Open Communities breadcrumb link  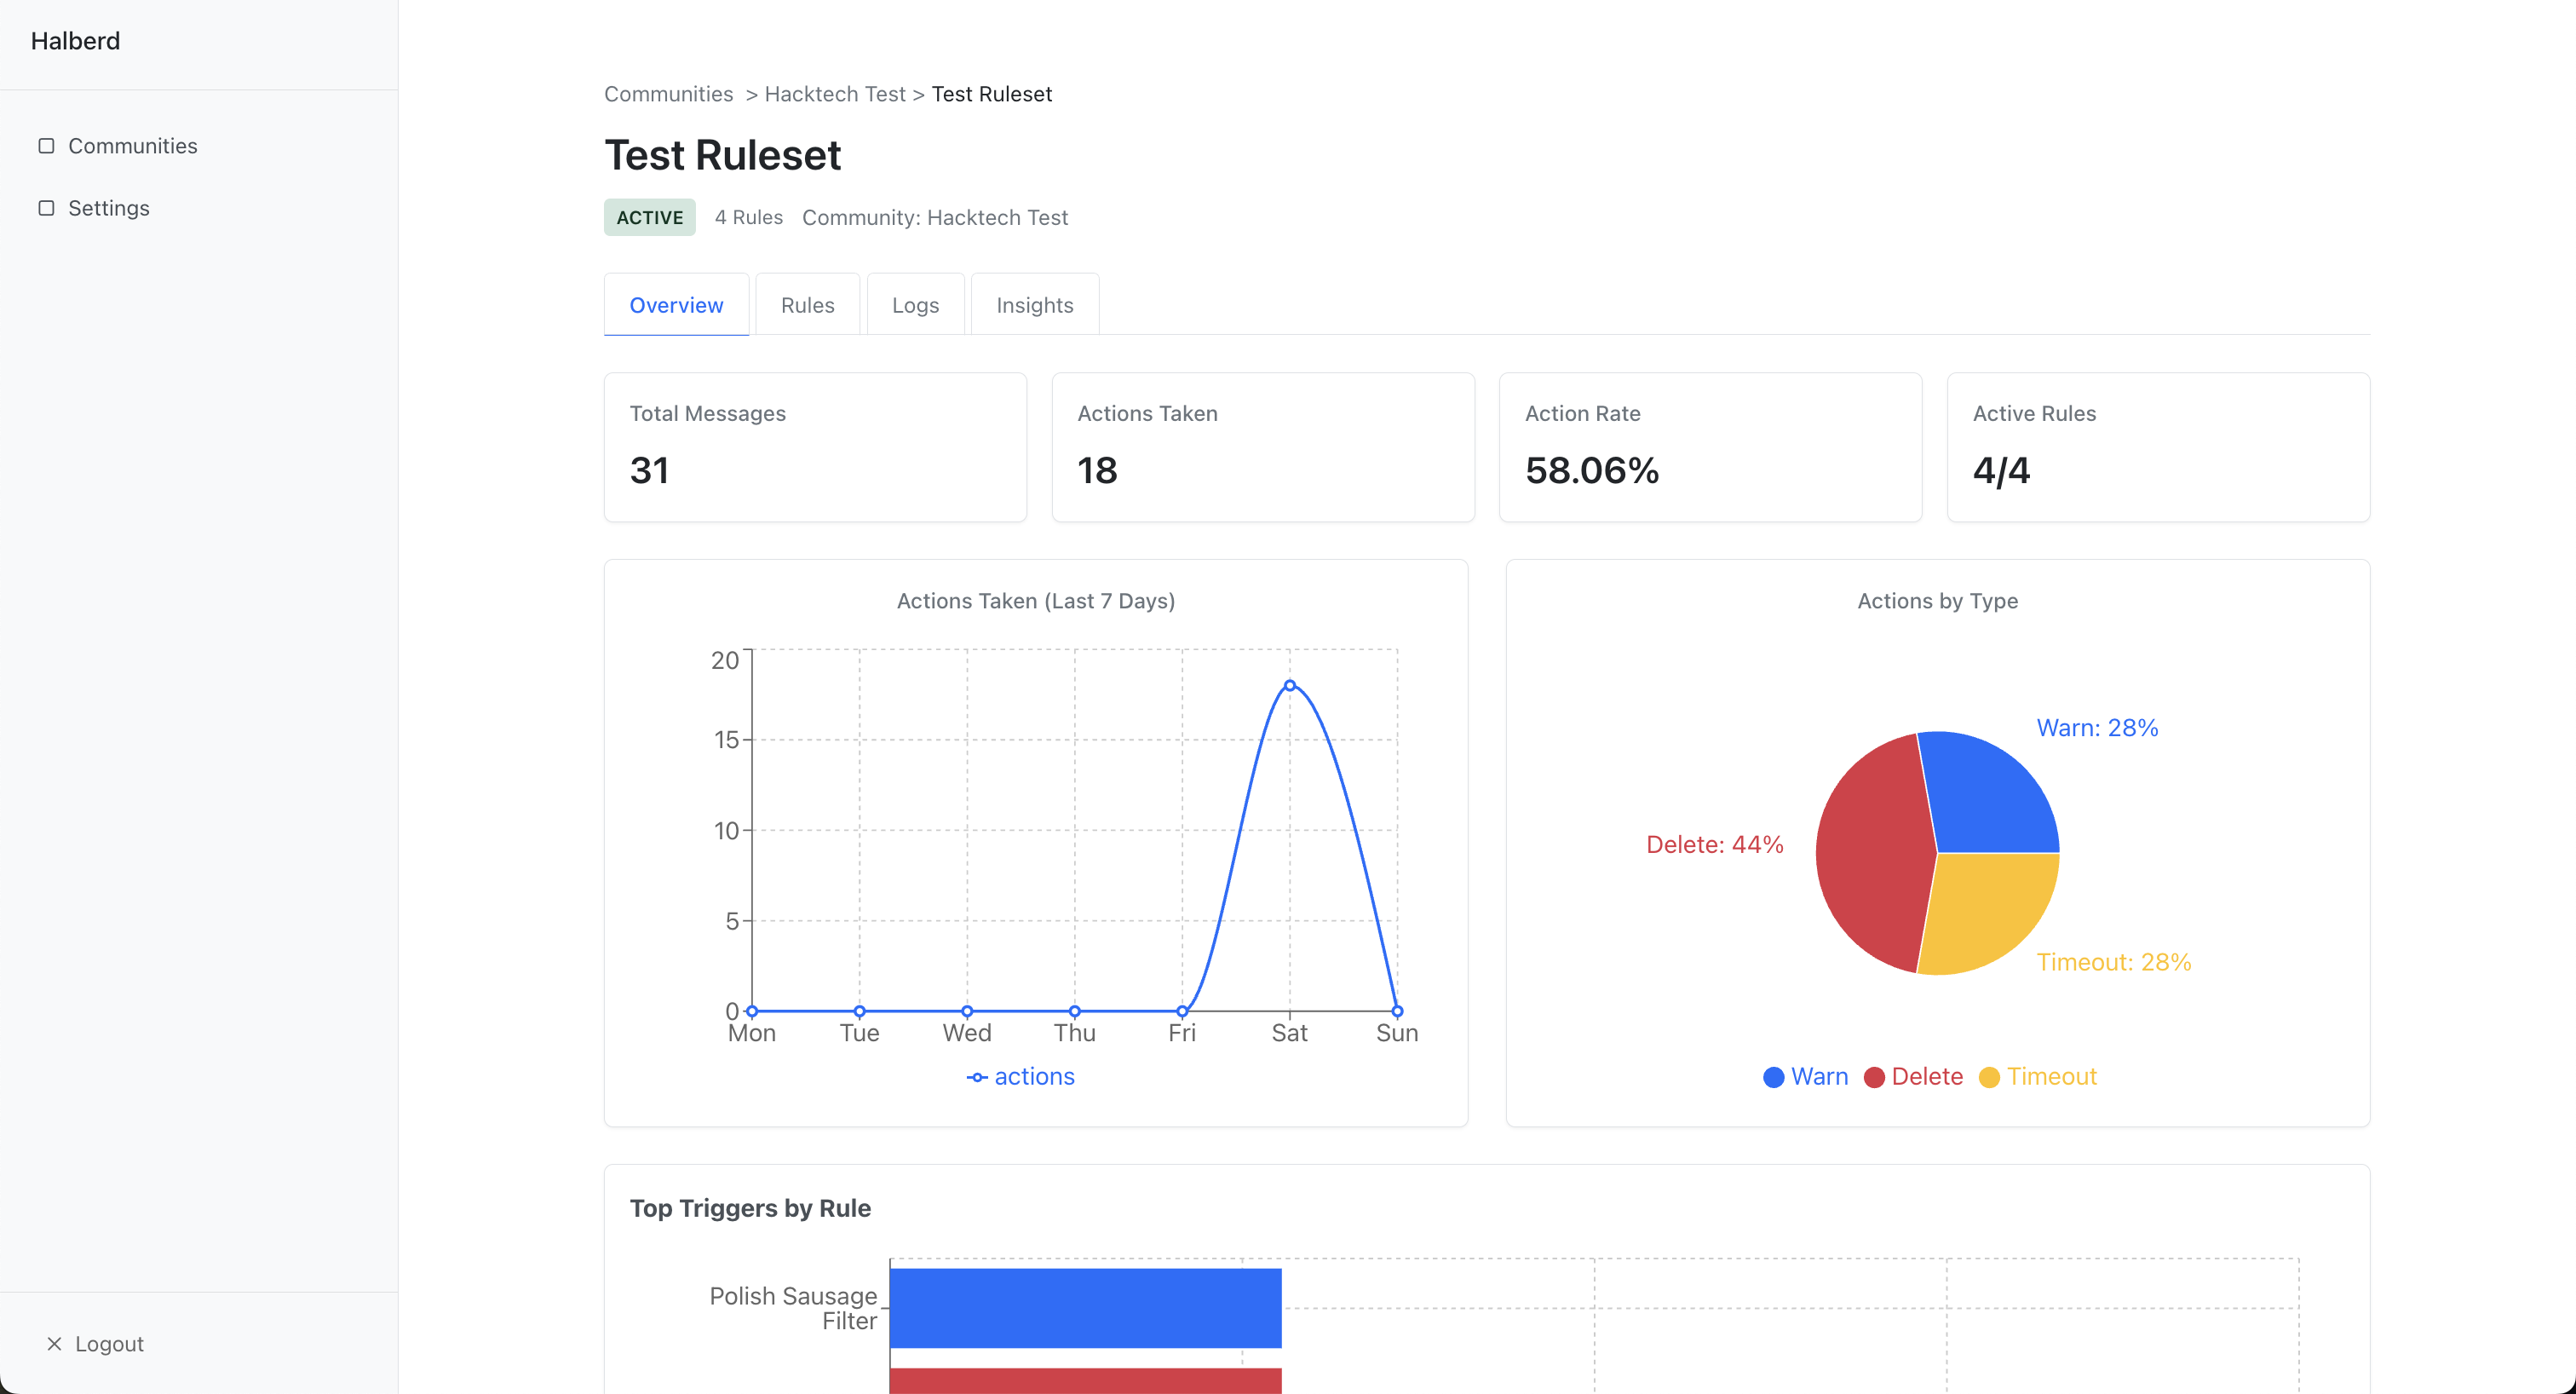pos(668,94)
